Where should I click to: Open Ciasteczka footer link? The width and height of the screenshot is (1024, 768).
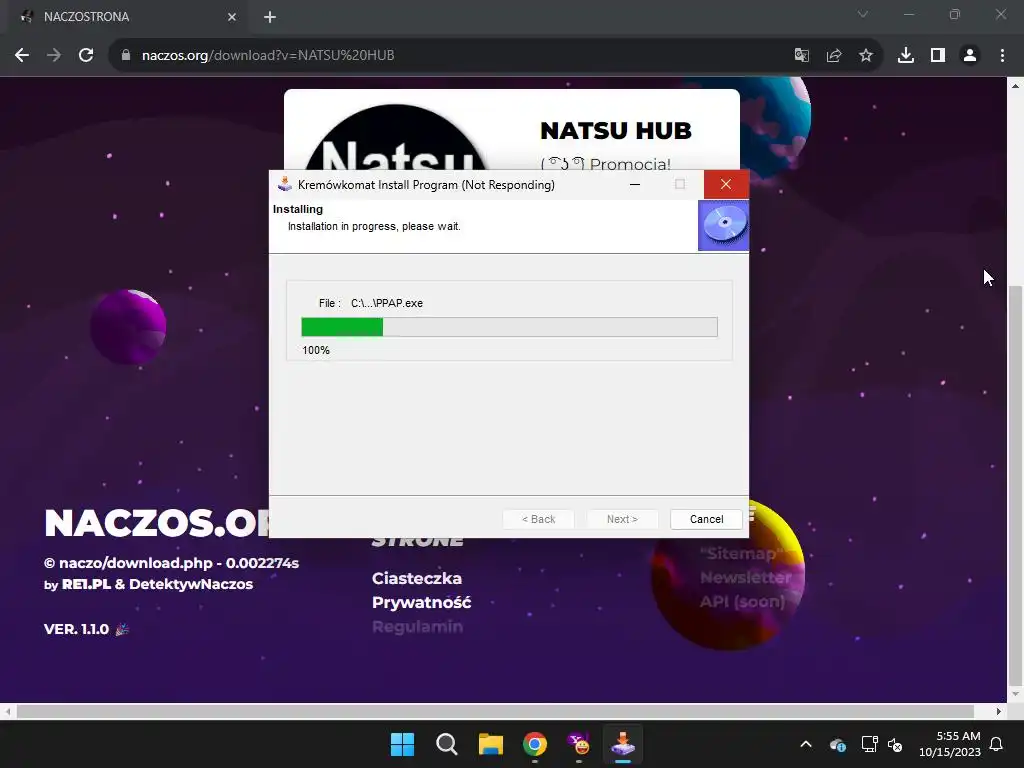pyautogui.click(x=417, y=579)
